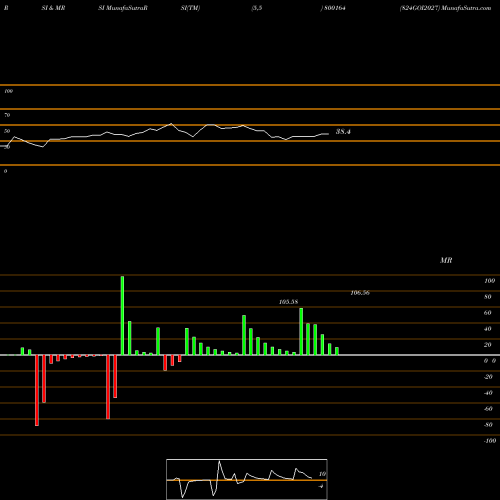Click the 10 label in mini chart

pos(322,474)
